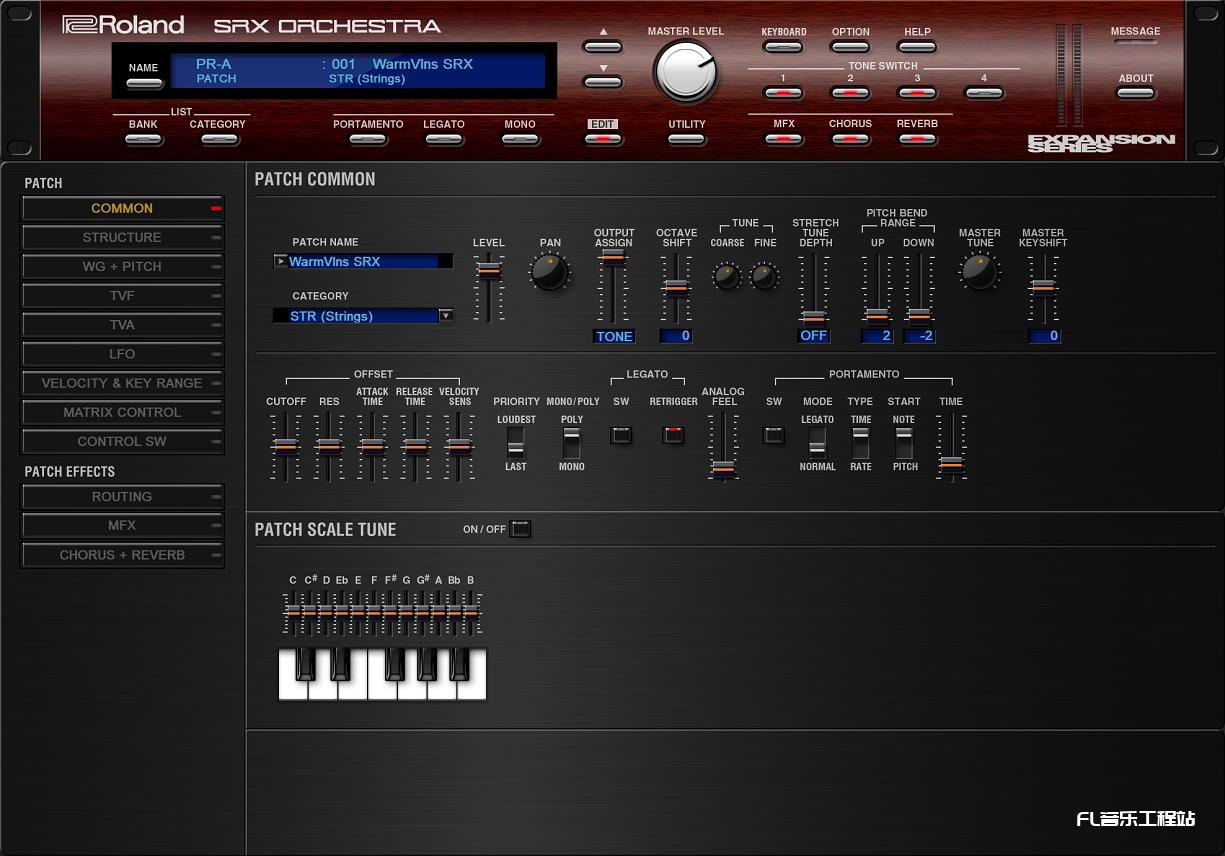Activate the CHORUS effect button
Screen dimensions: 1225x856
tap(851, 141)
